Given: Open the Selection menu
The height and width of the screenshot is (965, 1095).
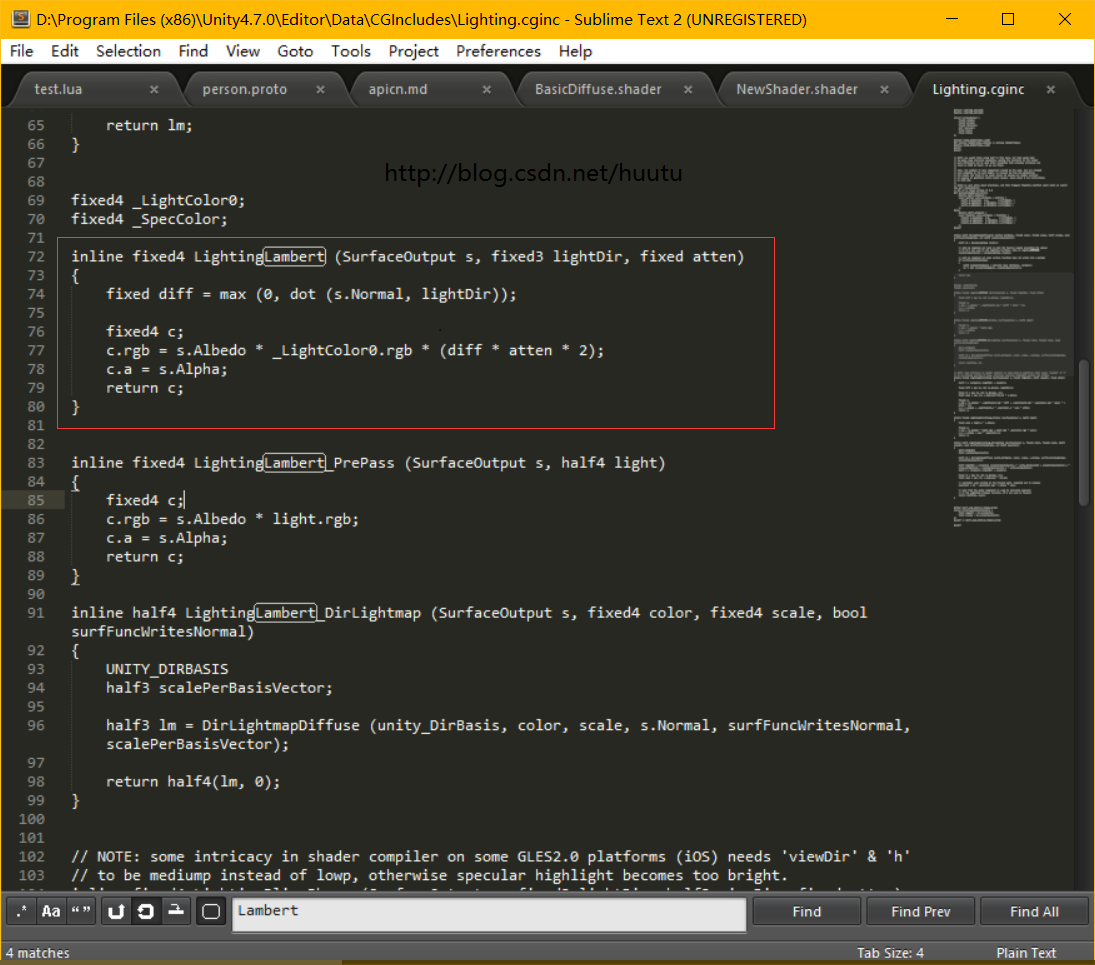Looking at the screenshot, I should click(128, 51).
